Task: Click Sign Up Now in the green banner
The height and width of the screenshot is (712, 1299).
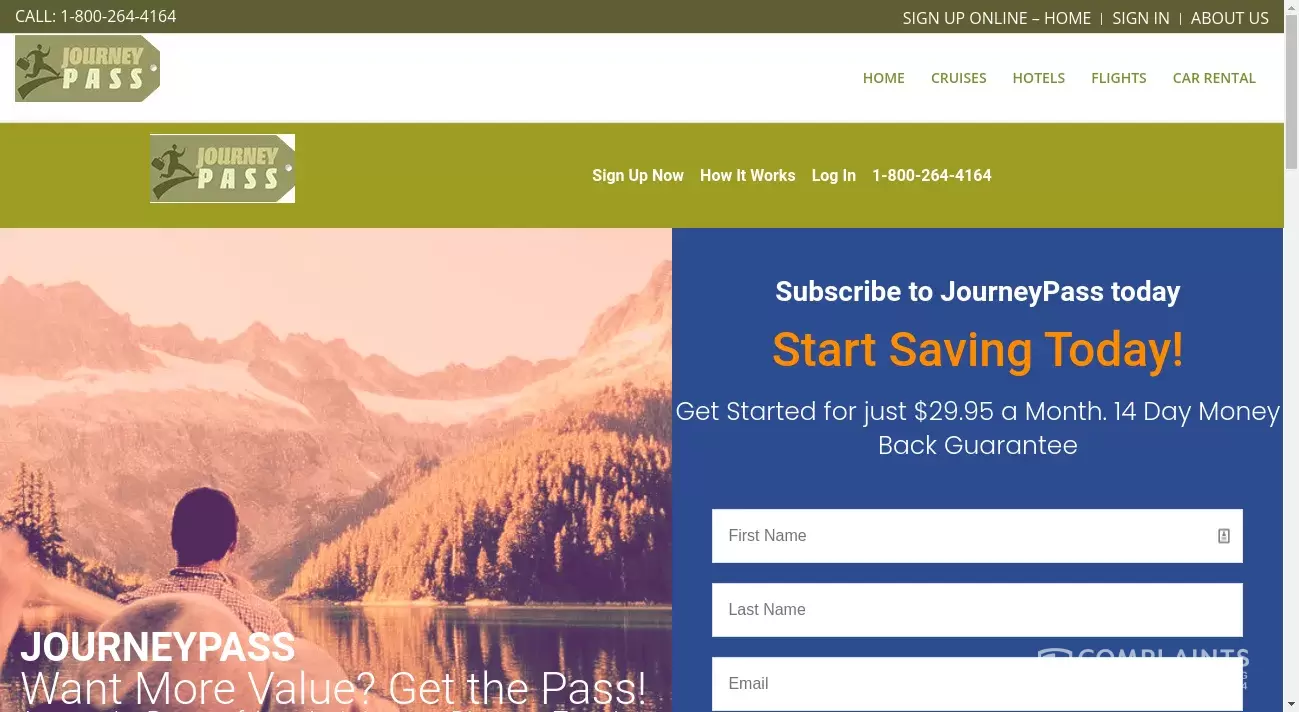Action: point(638,175)
